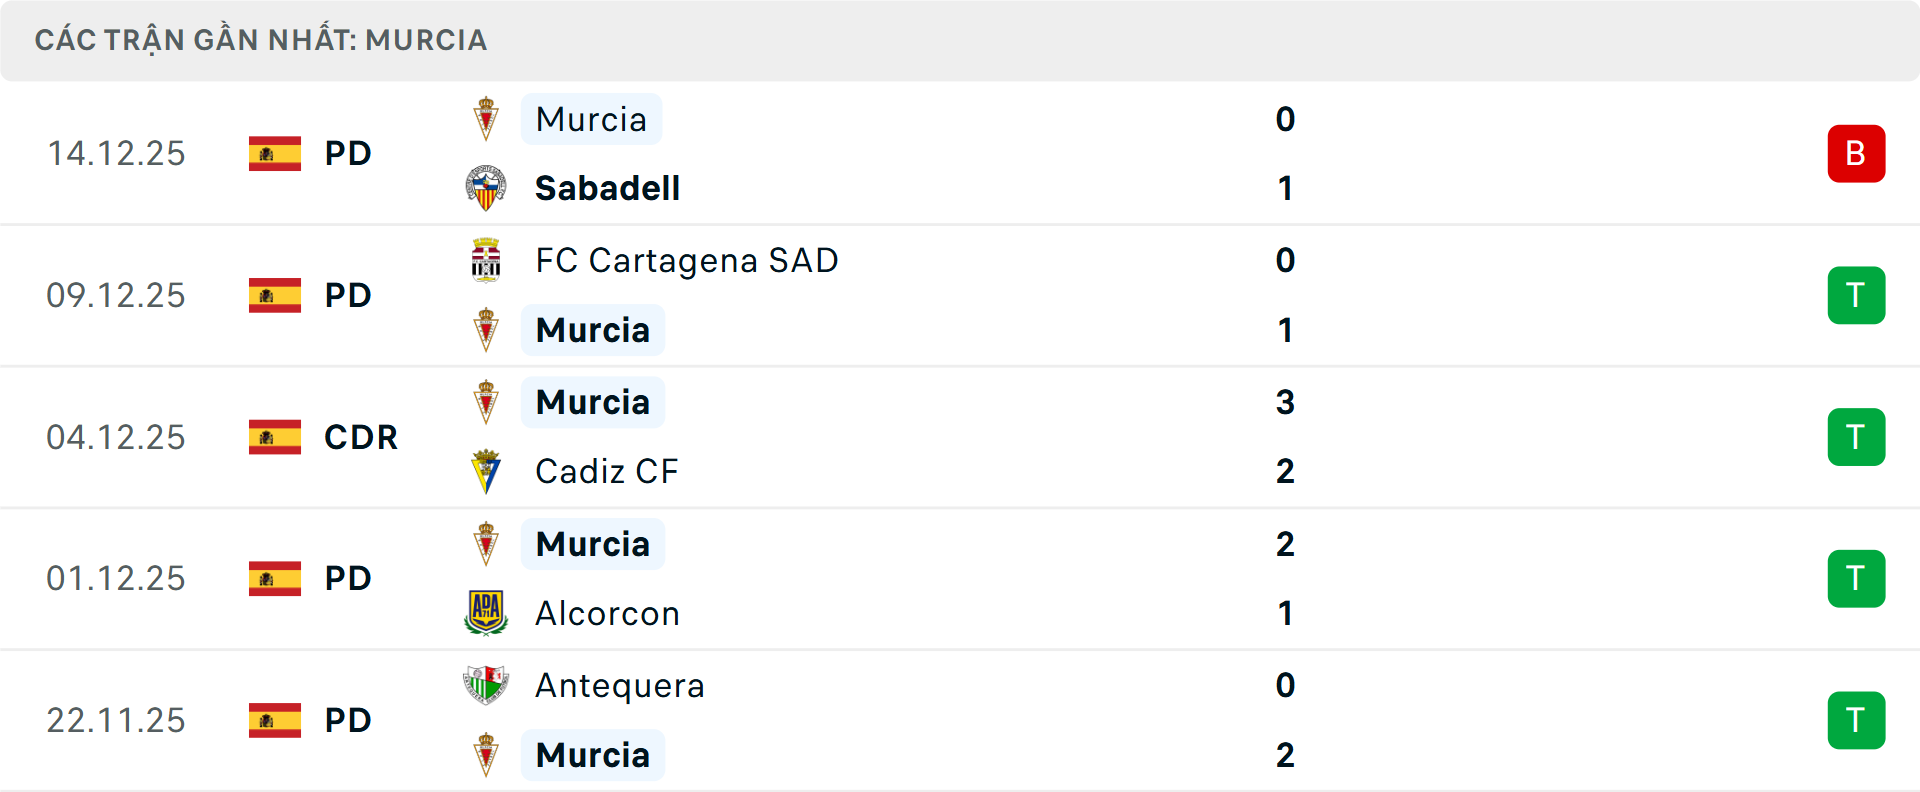
Task: Click the Cadiz CF team name
Action: point(606,470)
